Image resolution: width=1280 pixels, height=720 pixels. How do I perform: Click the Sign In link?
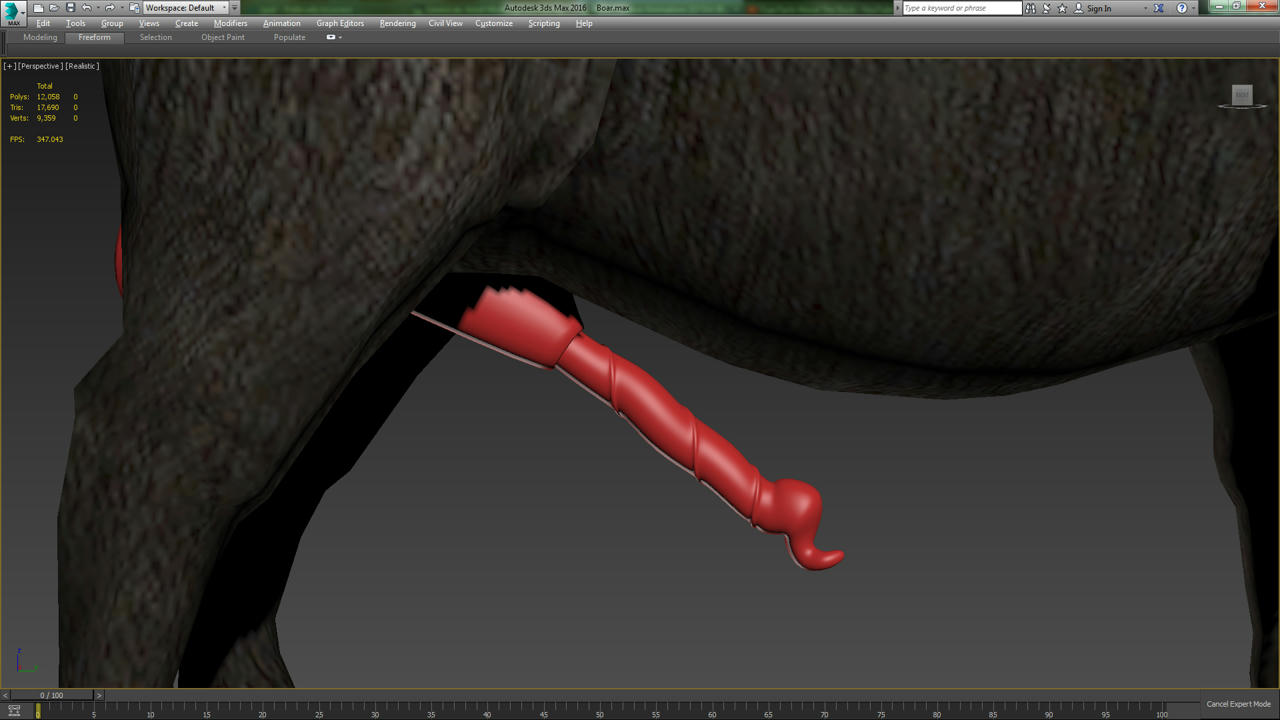(1099, 8)
